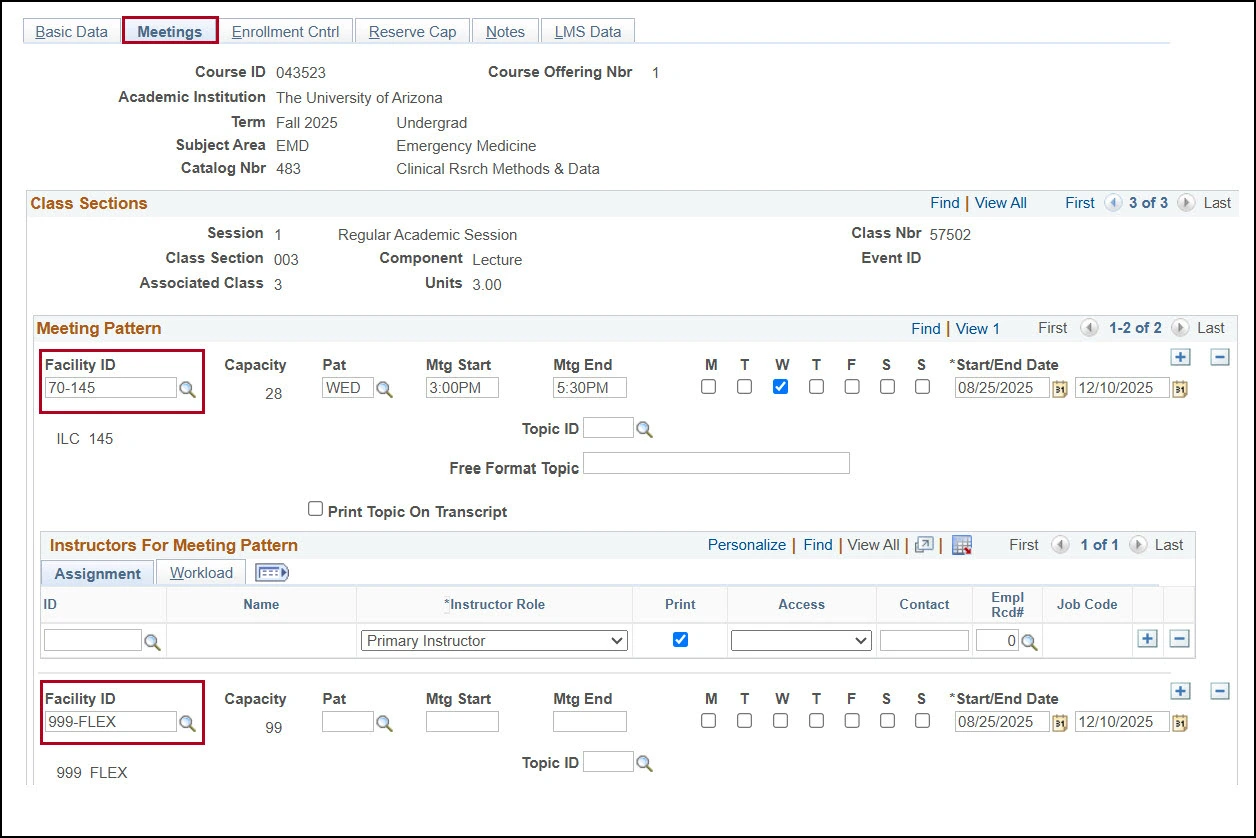
Task: Click View All in Class Sections
Action: (1000, 203)
